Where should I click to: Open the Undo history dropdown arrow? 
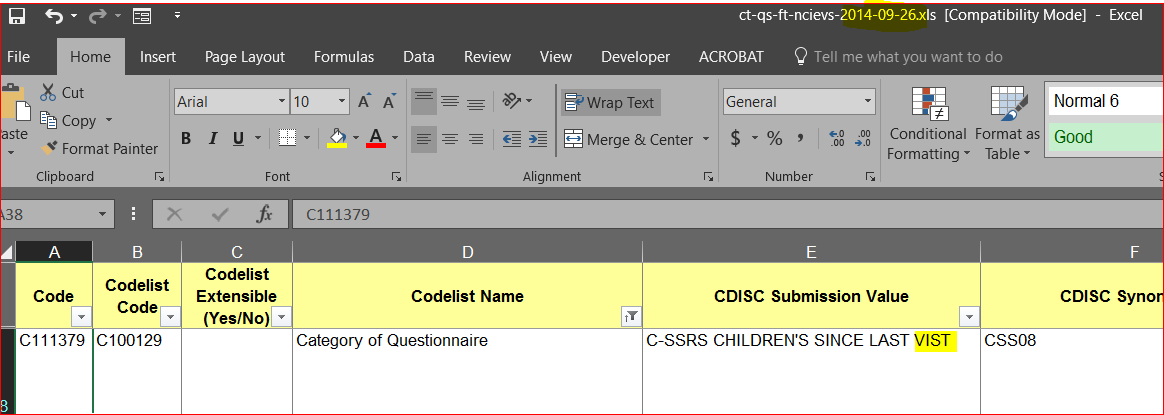(x=73, y=16)
